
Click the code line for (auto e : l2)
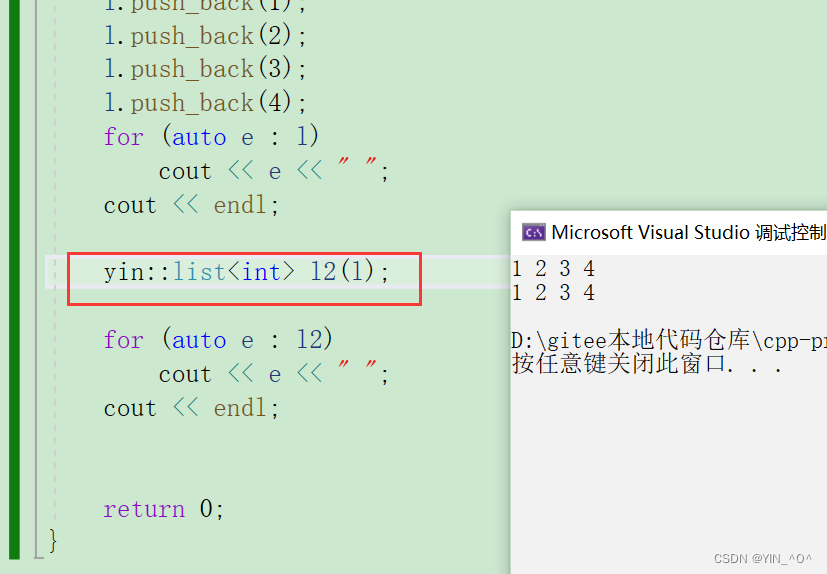218,339
